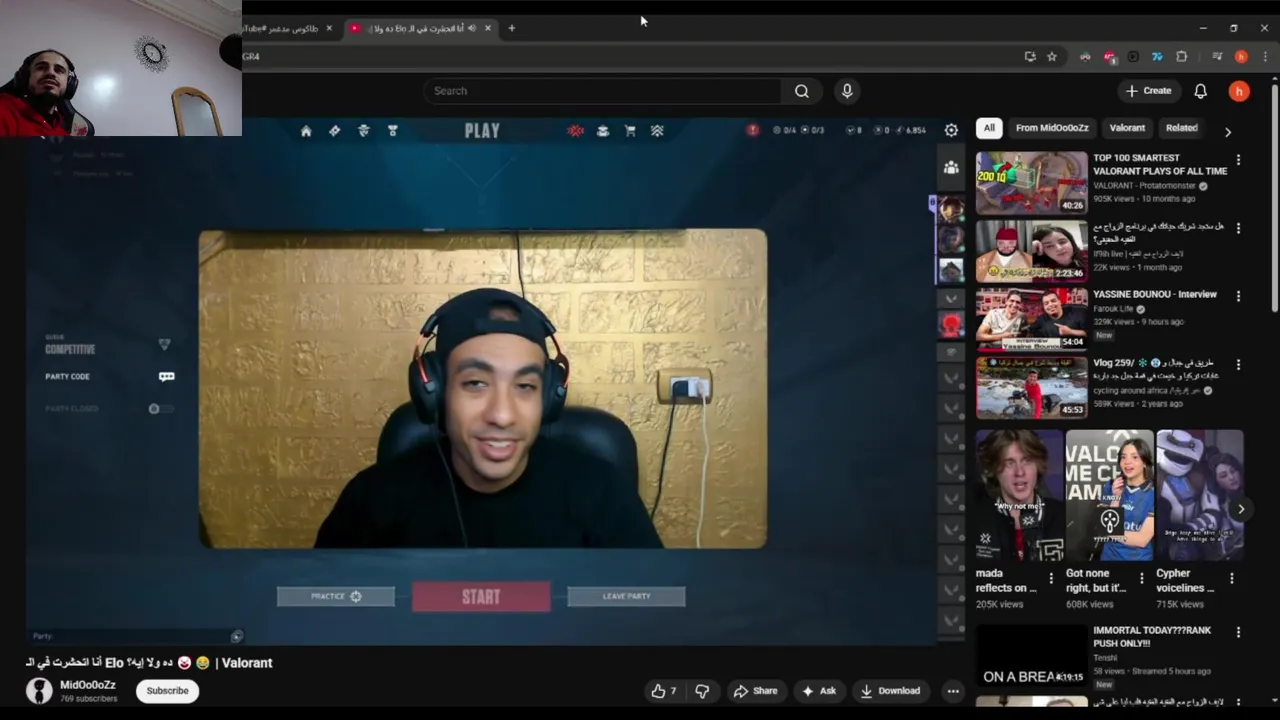Viewport: 1280px width, 720px height.
Task: Open MidOo0oZz channel avatar
Action: 39,690
